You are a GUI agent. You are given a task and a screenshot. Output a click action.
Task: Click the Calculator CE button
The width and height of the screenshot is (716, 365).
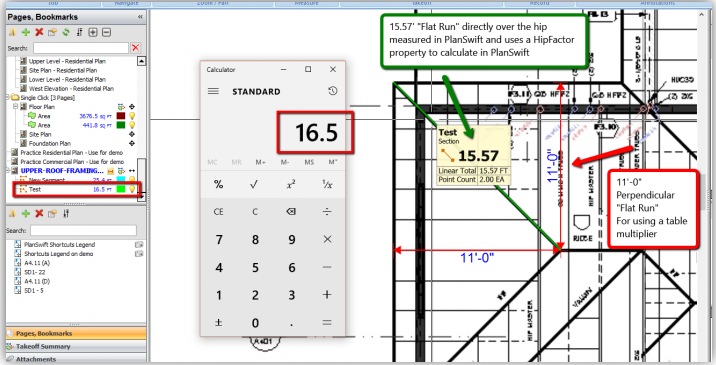219,212
